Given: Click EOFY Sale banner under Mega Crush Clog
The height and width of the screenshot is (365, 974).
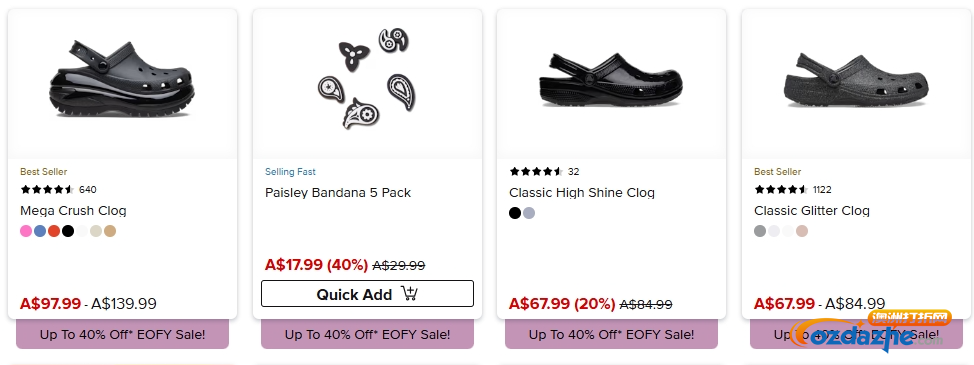Looking at the screenshot, I should 122,335.
